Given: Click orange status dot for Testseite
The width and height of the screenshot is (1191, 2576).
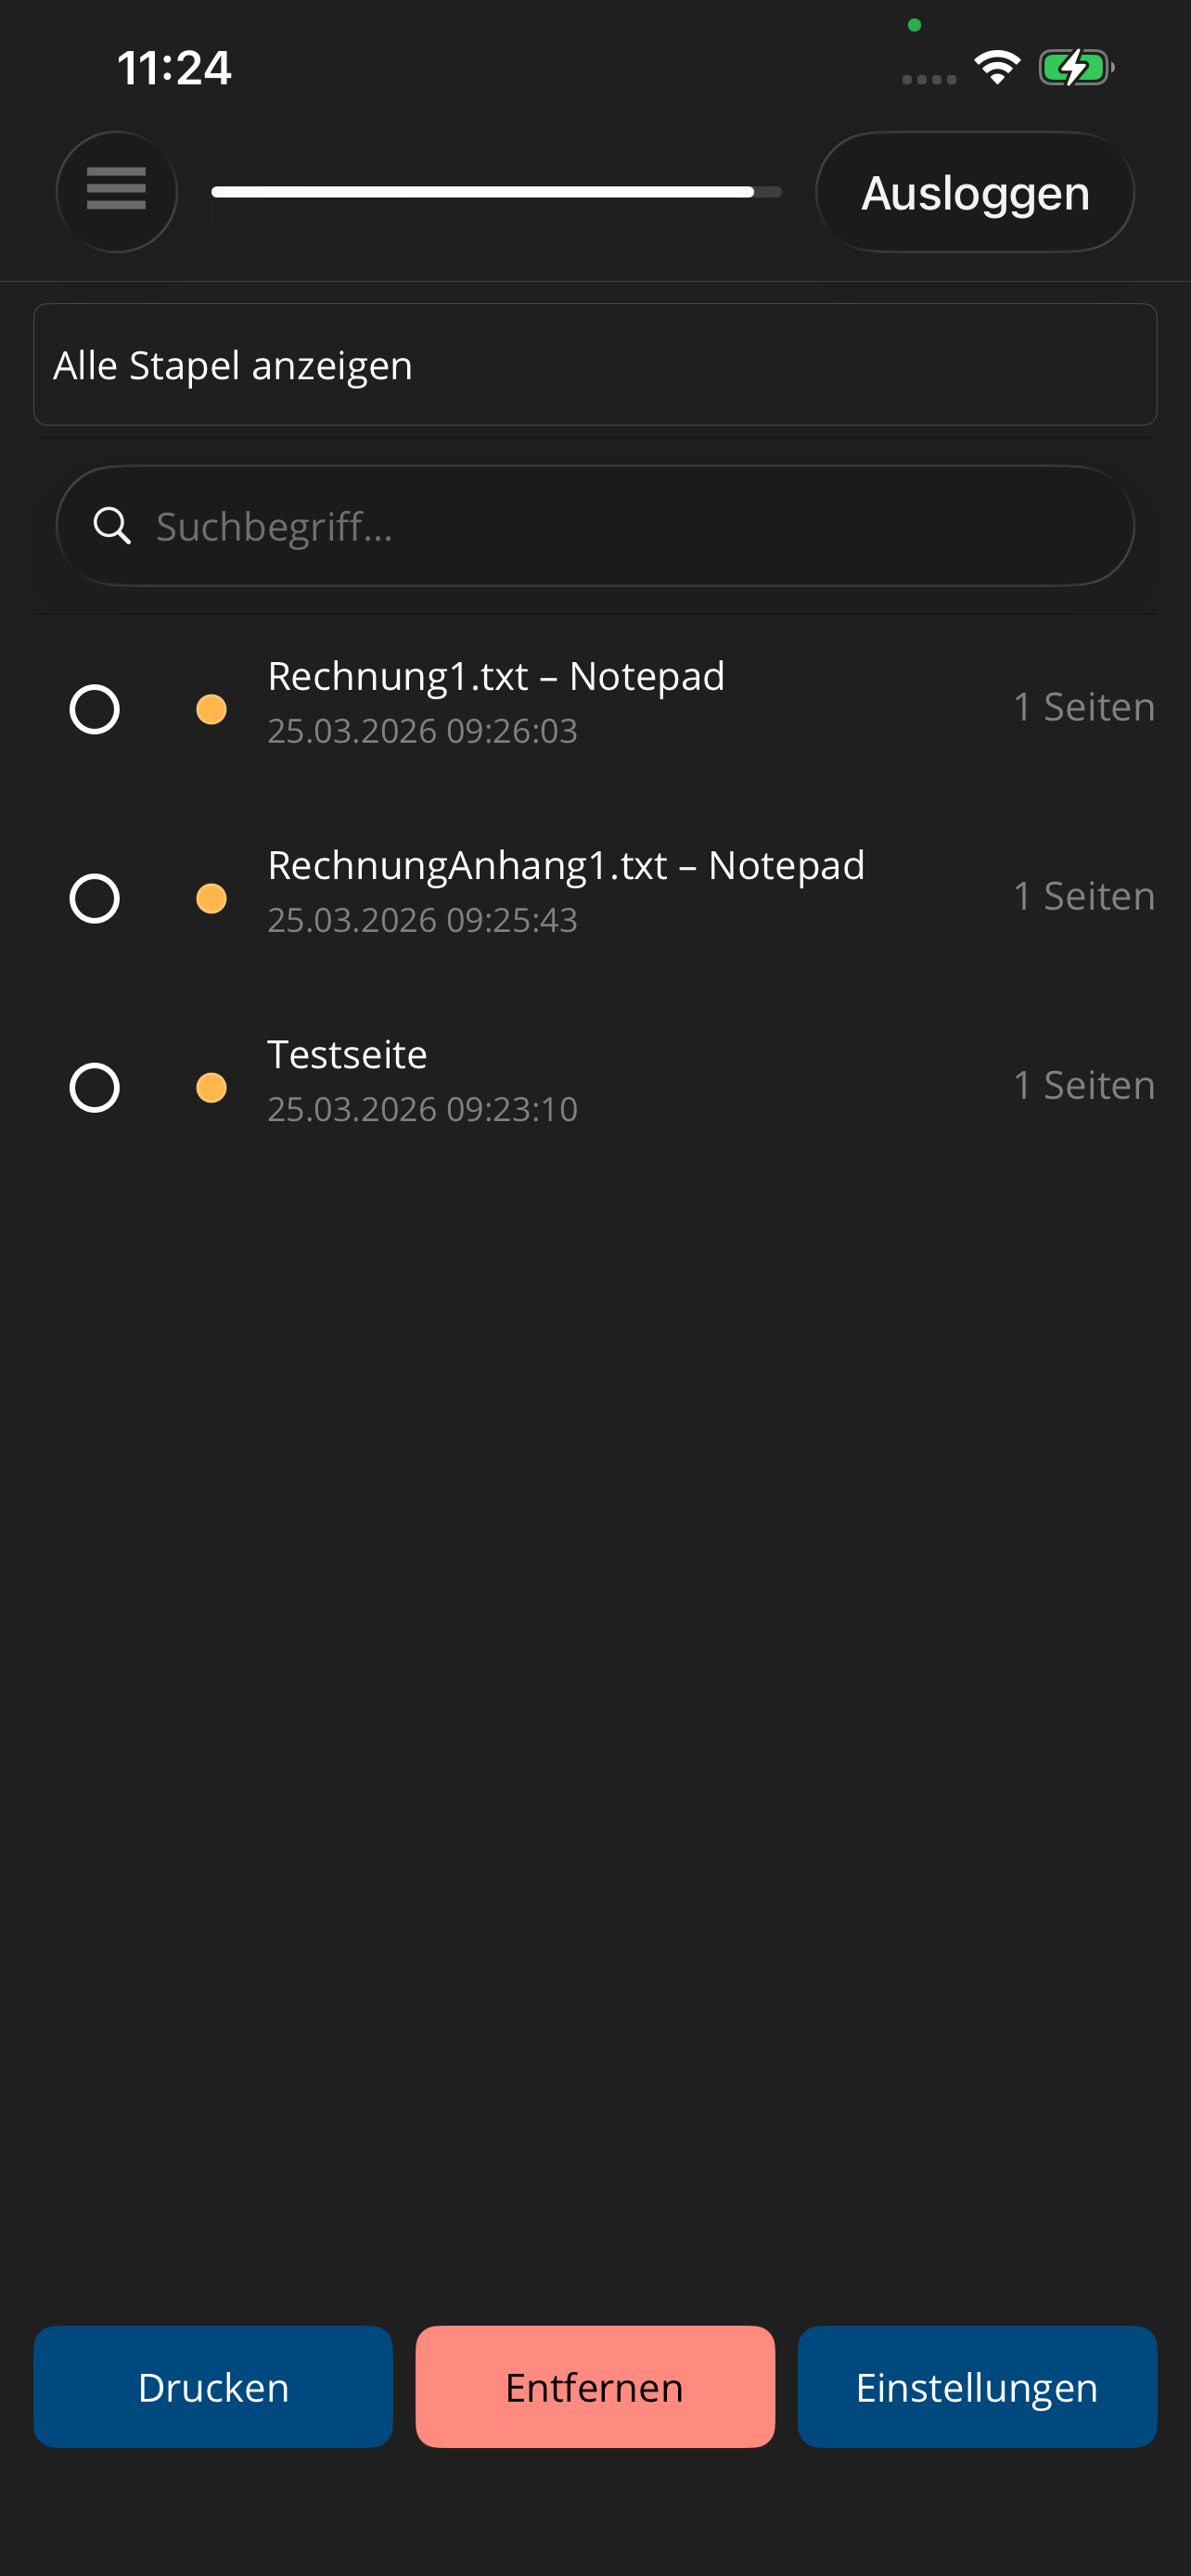Looking at the screenshot, I should click(x=211, y=1087).
